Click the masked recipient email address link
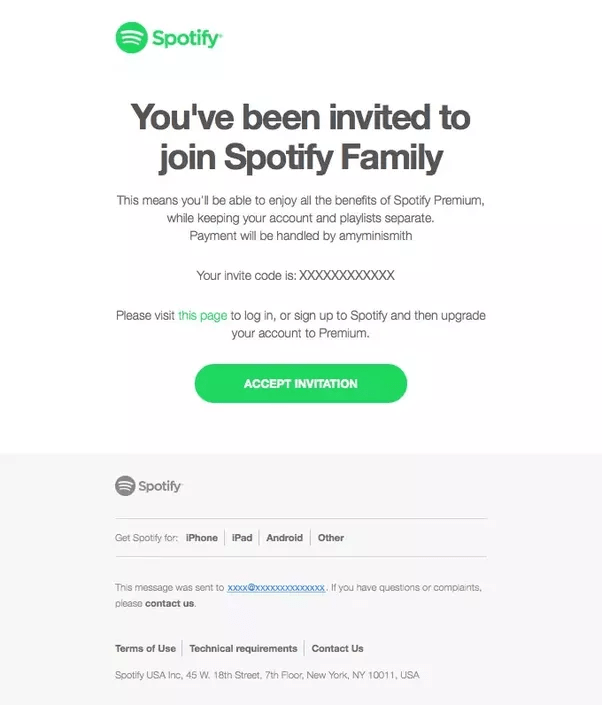602x705 pixels. [x=276, y=588]
